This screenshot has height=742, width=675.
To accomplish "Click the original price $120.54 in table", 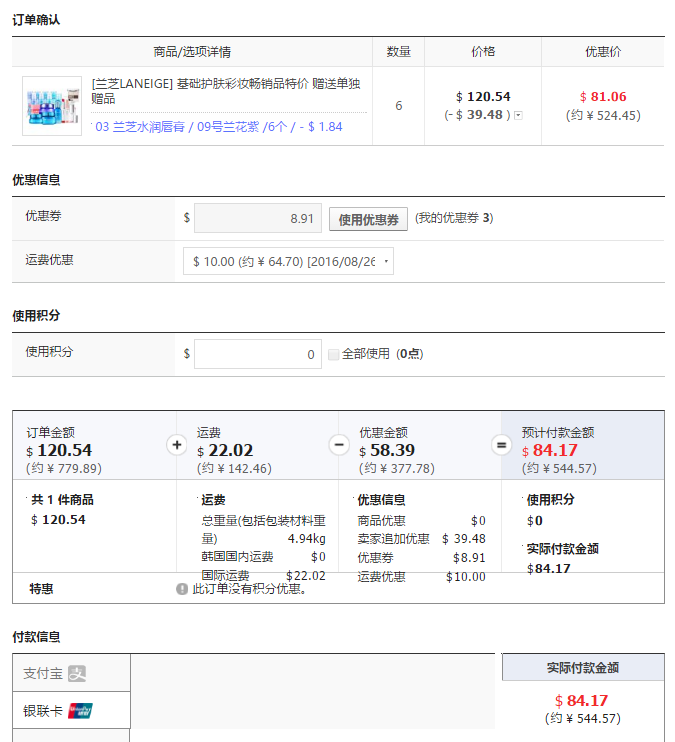I will (x=483, y=97).
